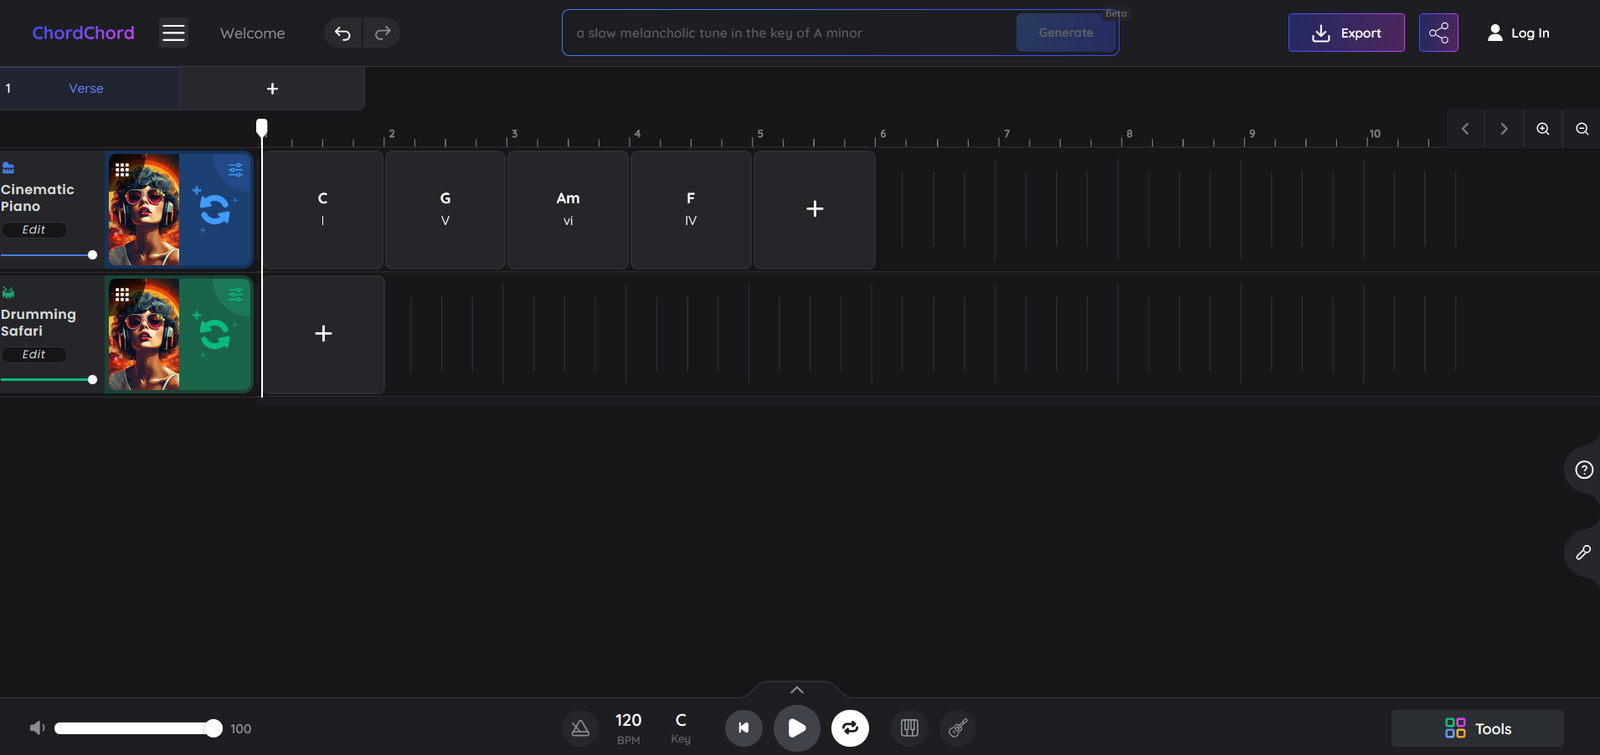The width and height of the screenshot is (1600, 755).
Task: Open the hamburger menu
Action: coord(174,33)
